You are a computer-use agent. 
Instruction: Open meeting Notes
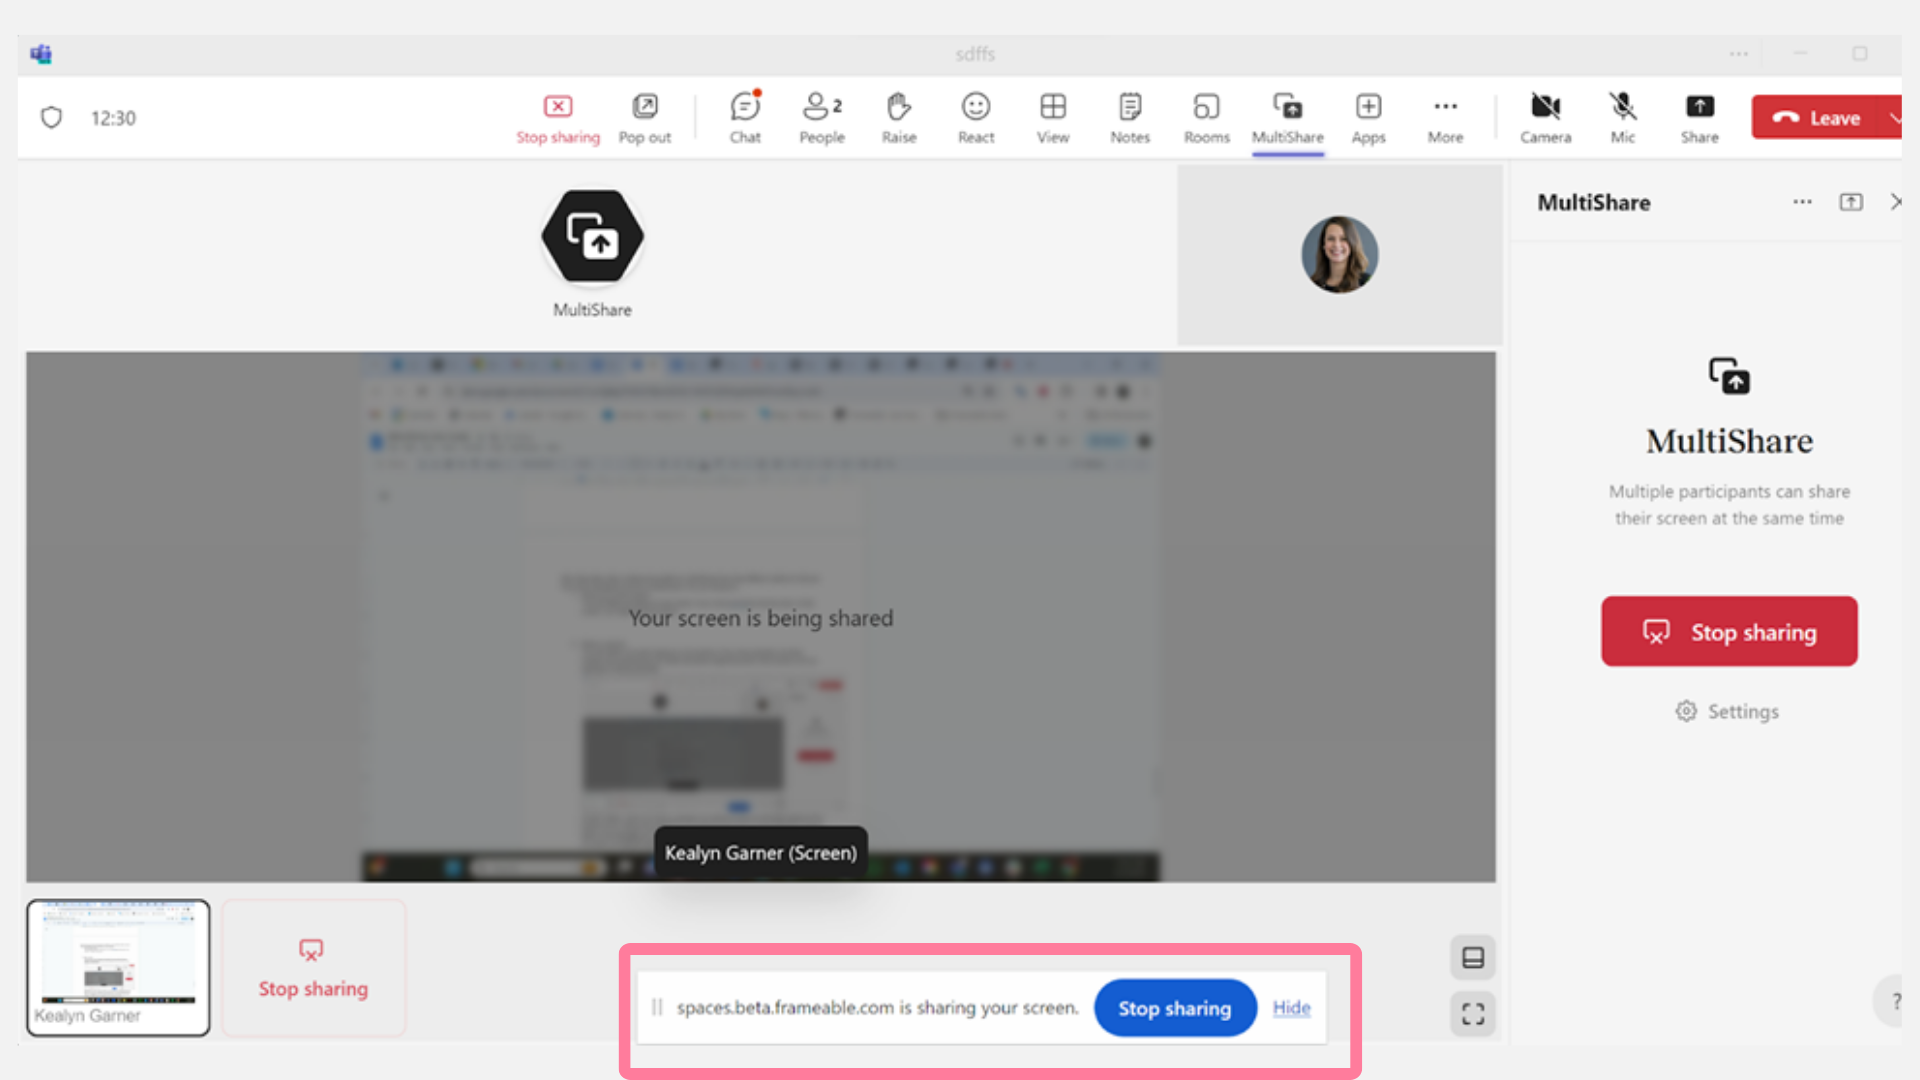[x=1130, y=118]
